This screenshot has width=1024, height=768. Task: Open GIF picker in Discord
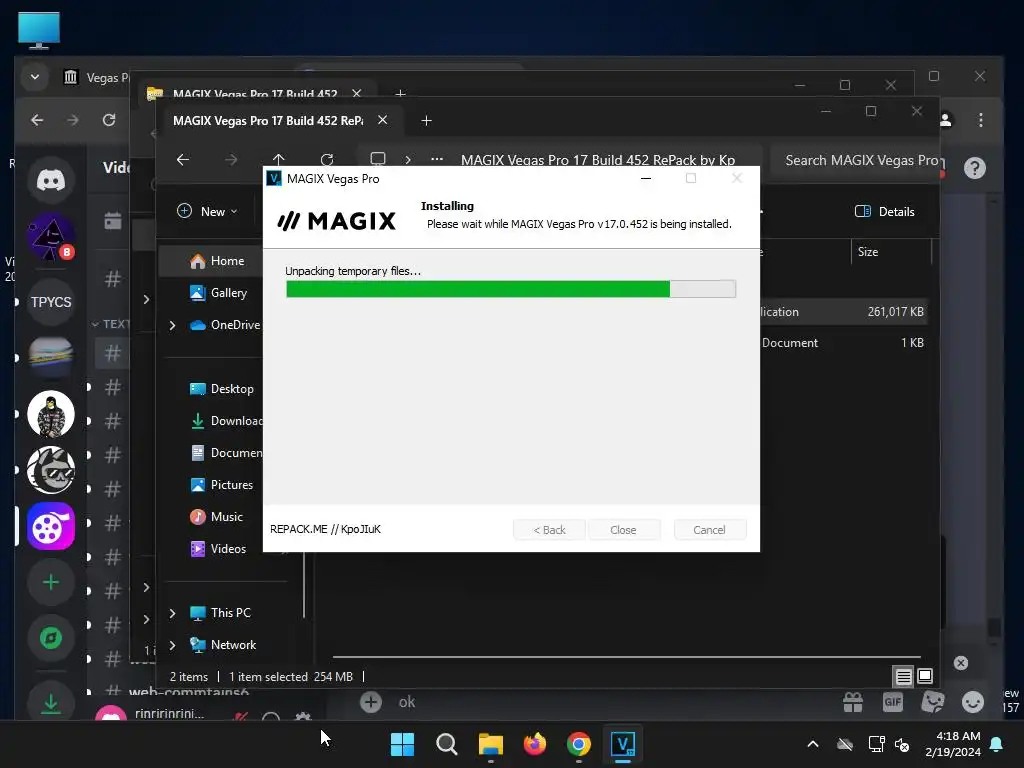coord(893,702)
